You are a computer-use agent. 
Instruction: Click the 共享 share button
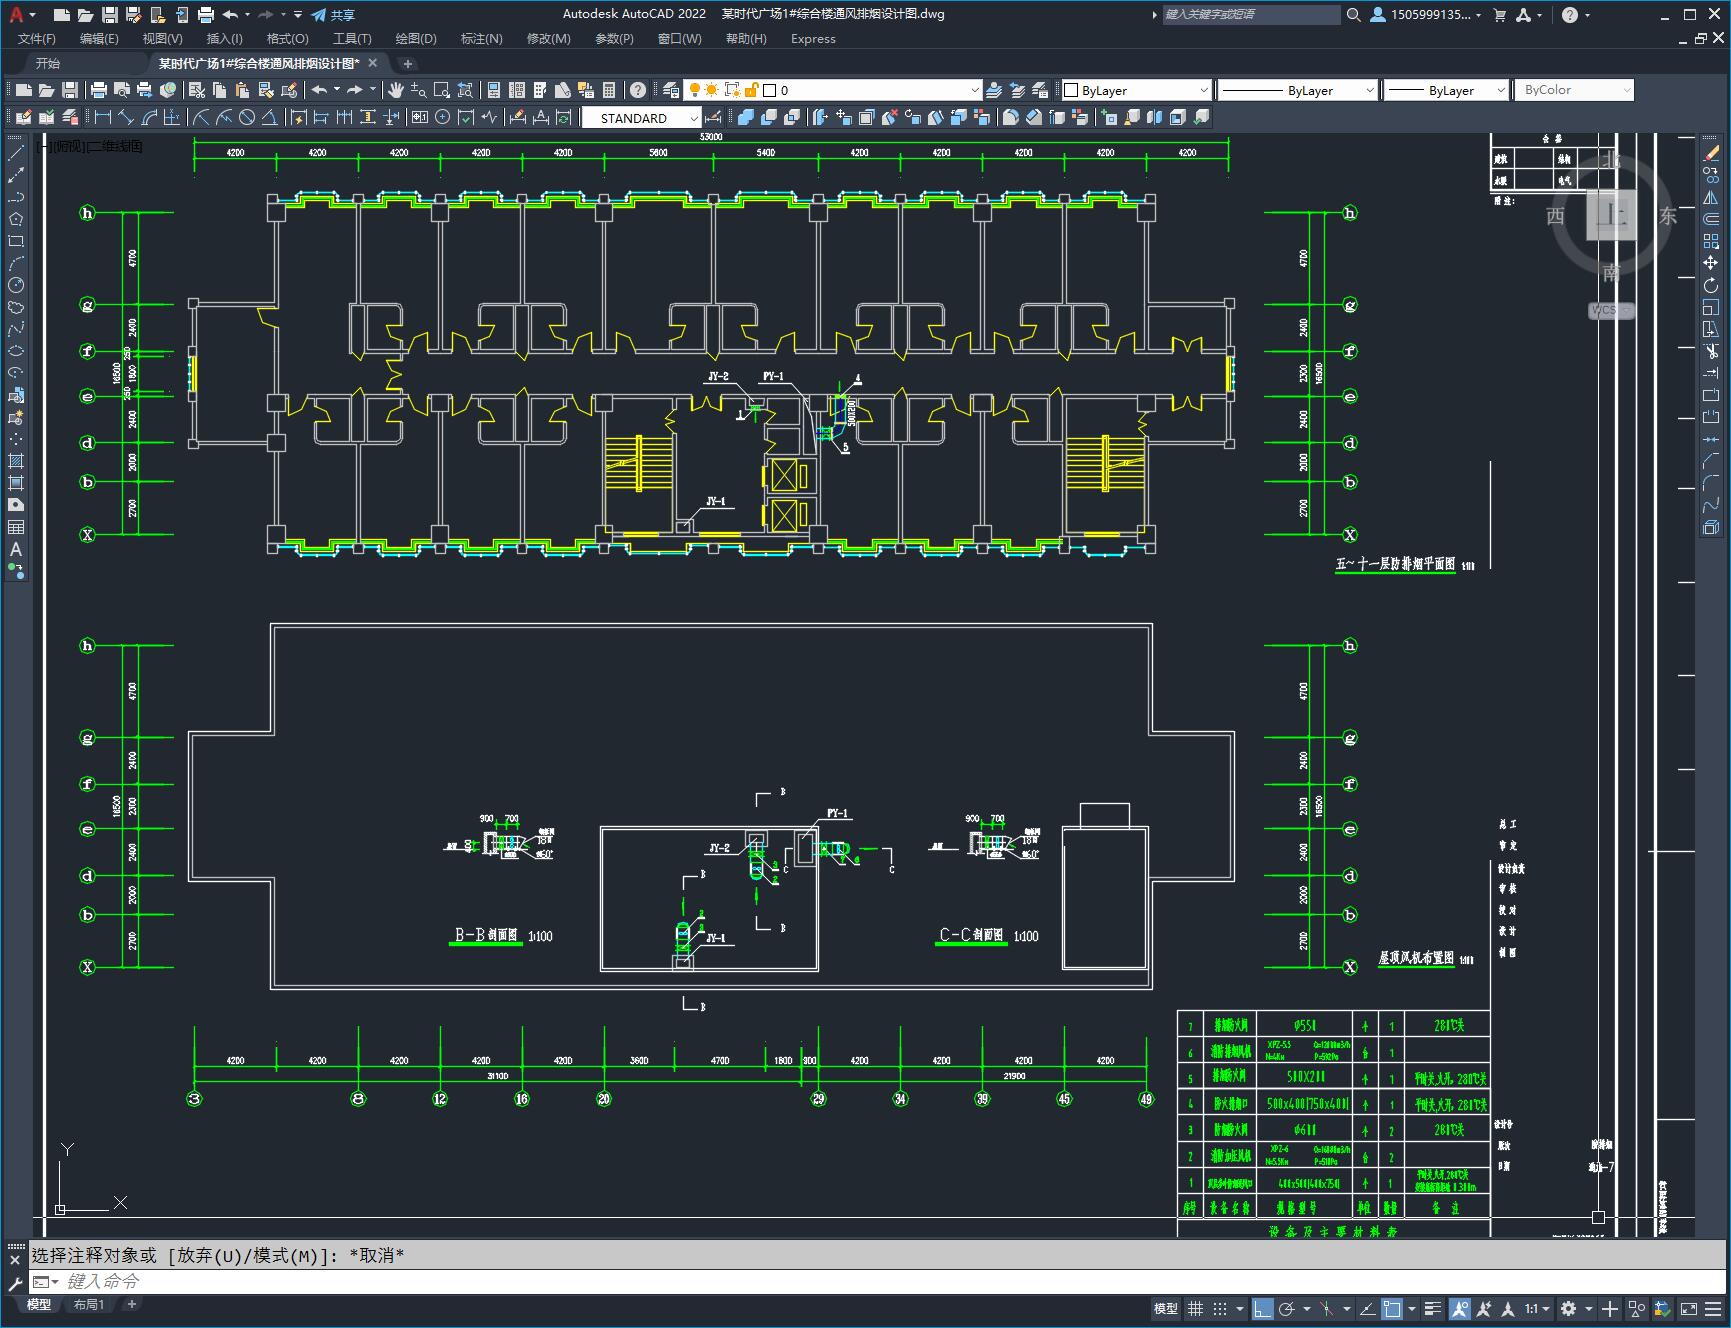(x=333, y=15)
